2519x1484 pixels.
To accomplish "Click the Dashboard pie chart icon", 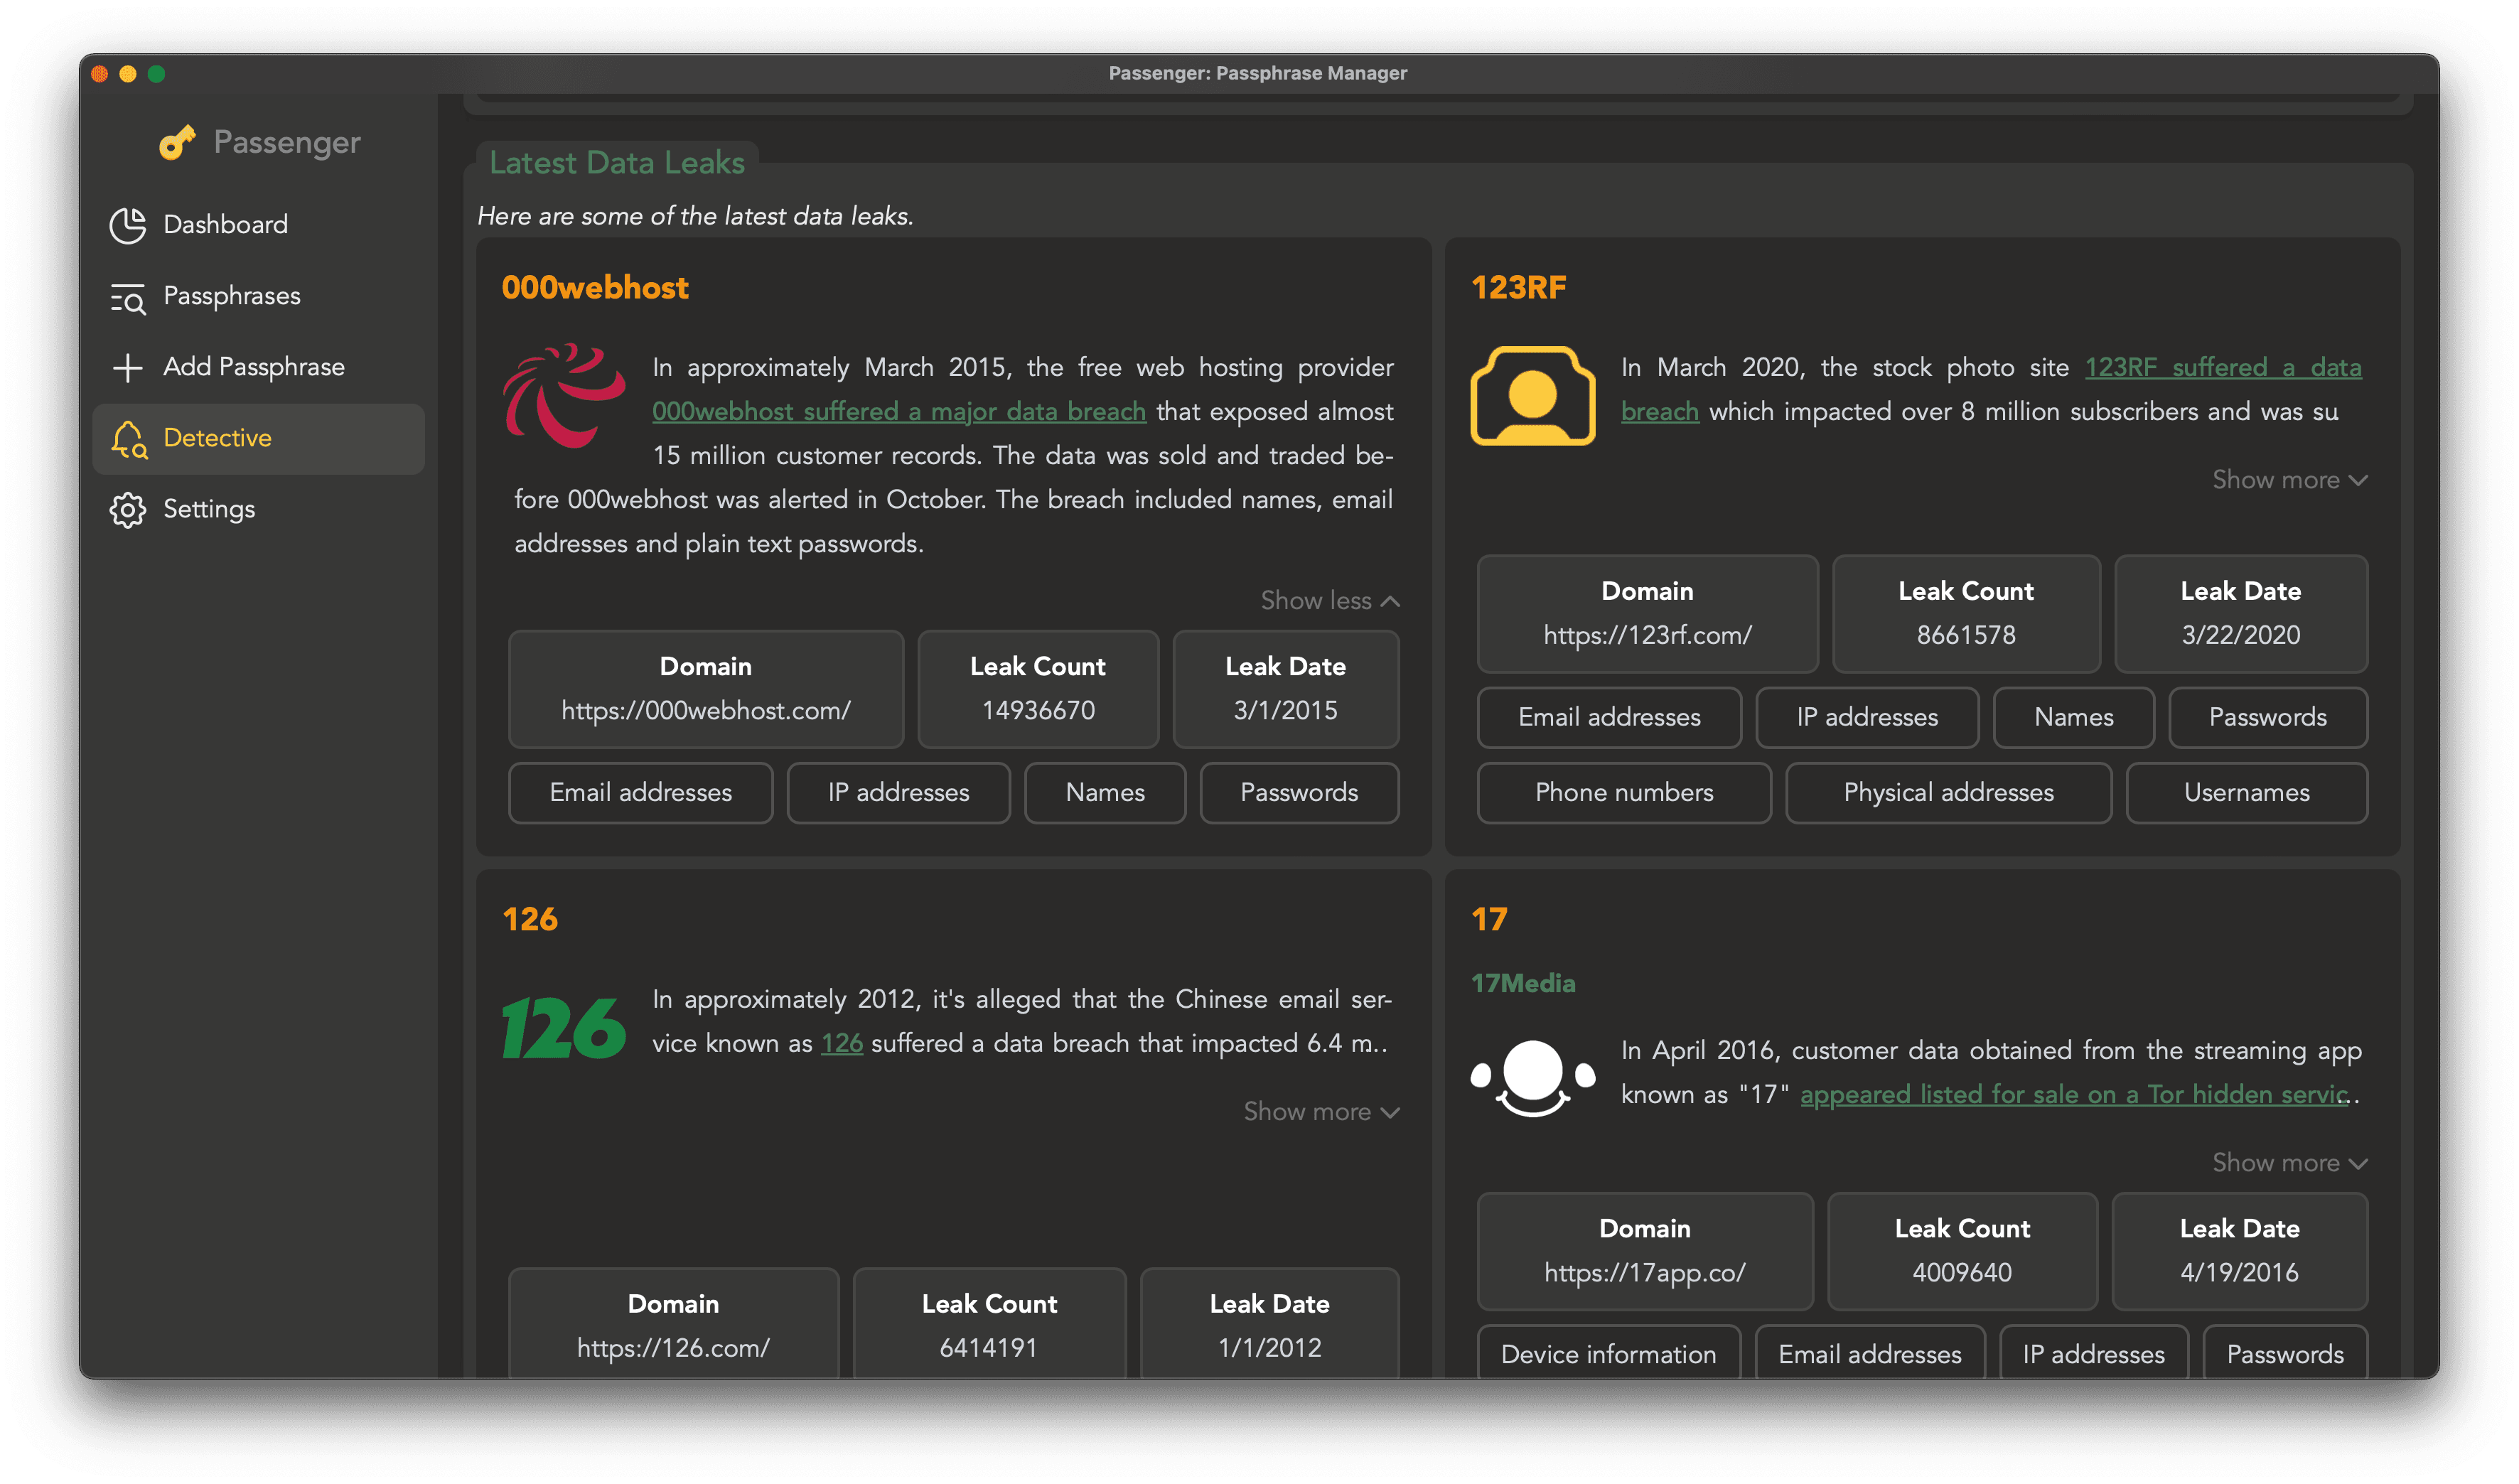I will 128,225.
